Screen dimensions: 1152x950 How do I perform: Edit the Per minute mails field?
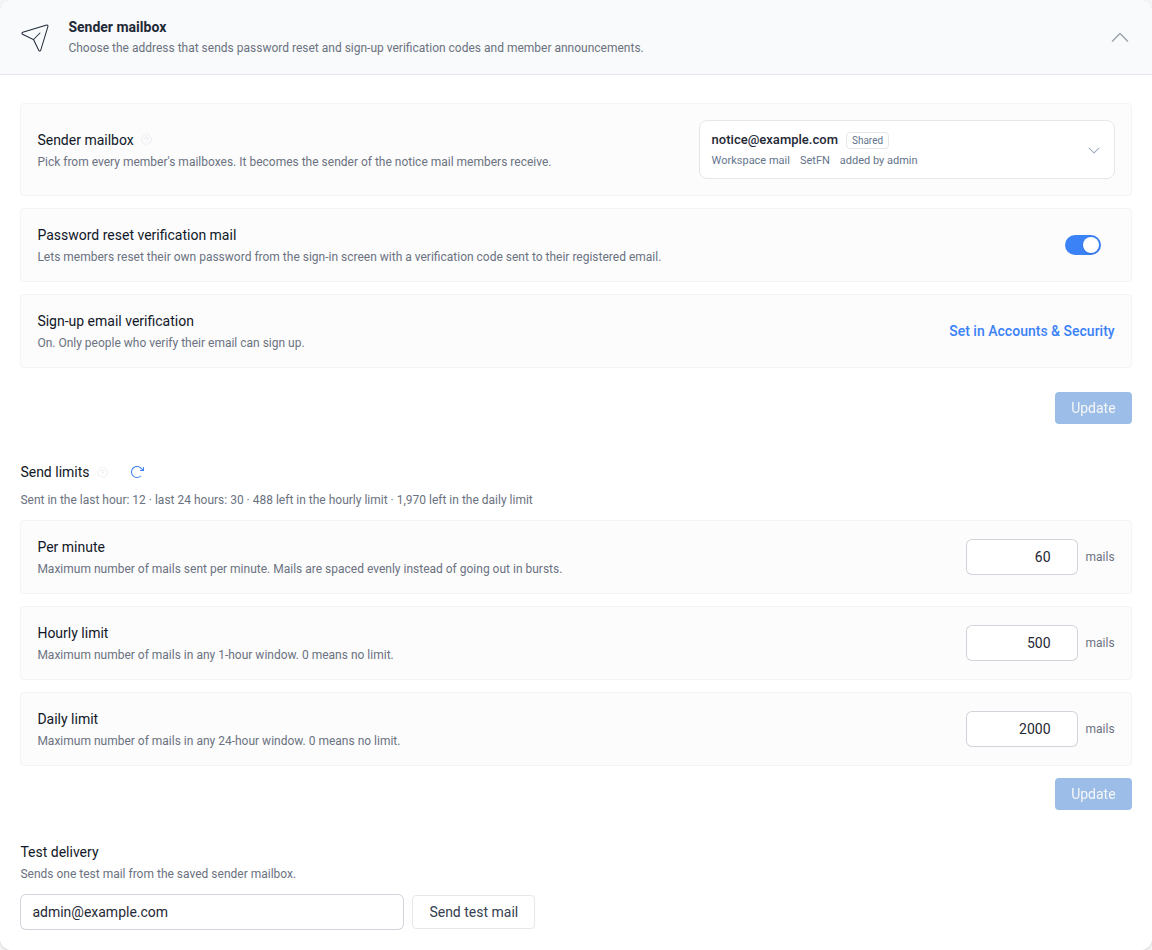click(x=1021, y=557)
